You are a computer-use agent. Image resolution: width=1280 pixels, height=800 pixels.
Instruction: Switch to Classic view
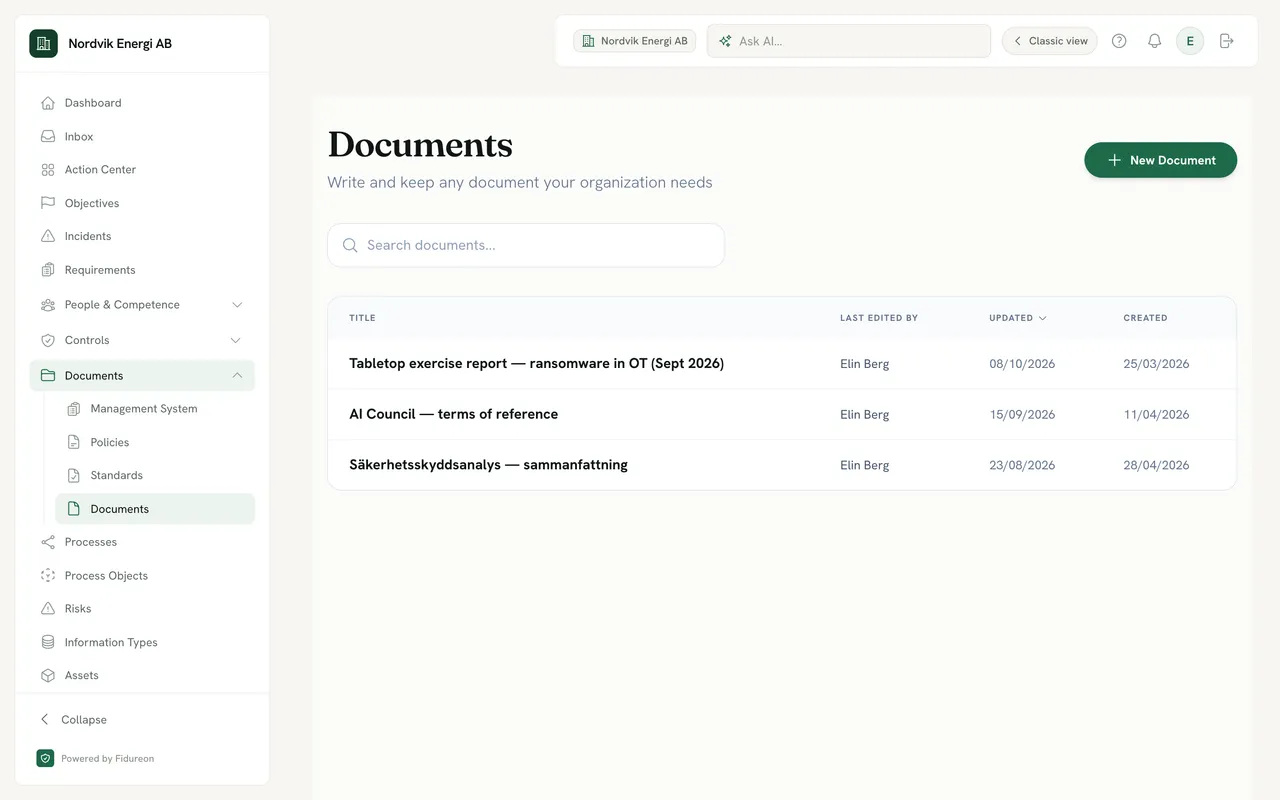tap(1050, 41)
